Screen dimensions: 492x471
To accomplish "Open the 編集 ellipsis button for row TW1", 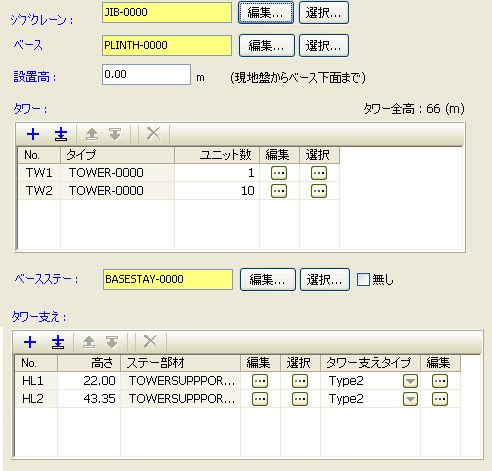I will pos(279,173).
